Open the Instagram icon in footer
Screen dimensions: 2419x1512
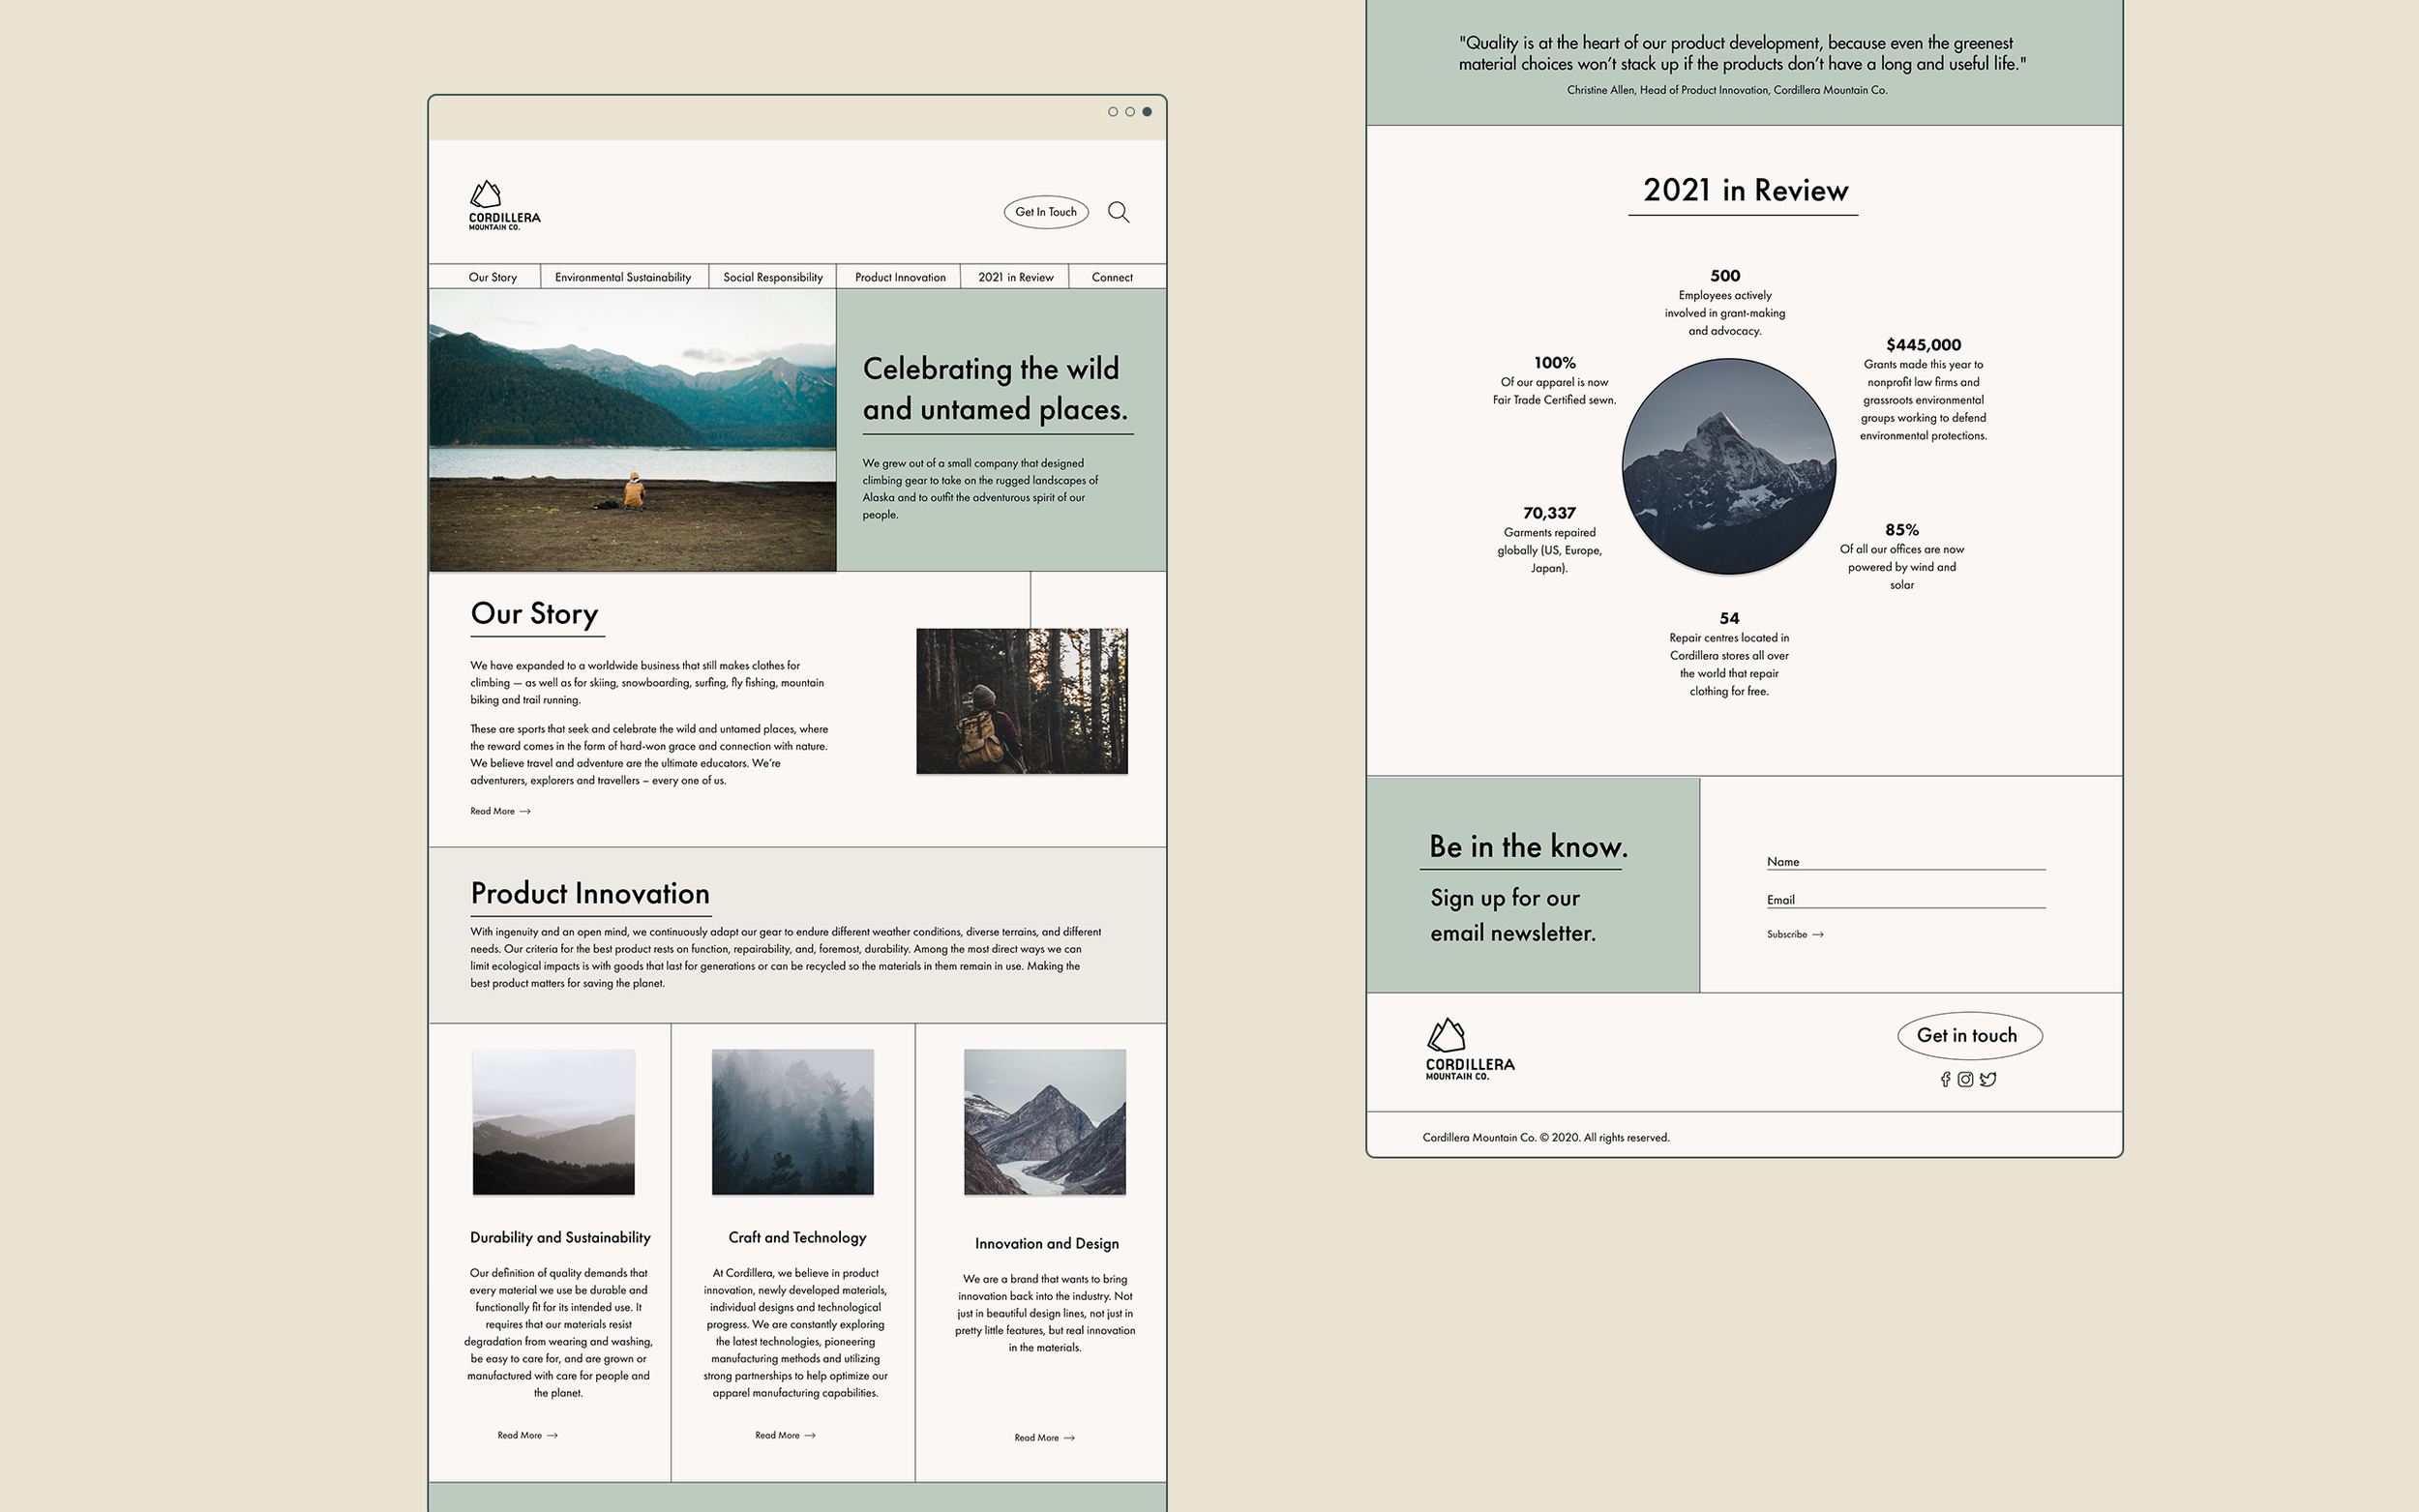pos(1965,1079)
